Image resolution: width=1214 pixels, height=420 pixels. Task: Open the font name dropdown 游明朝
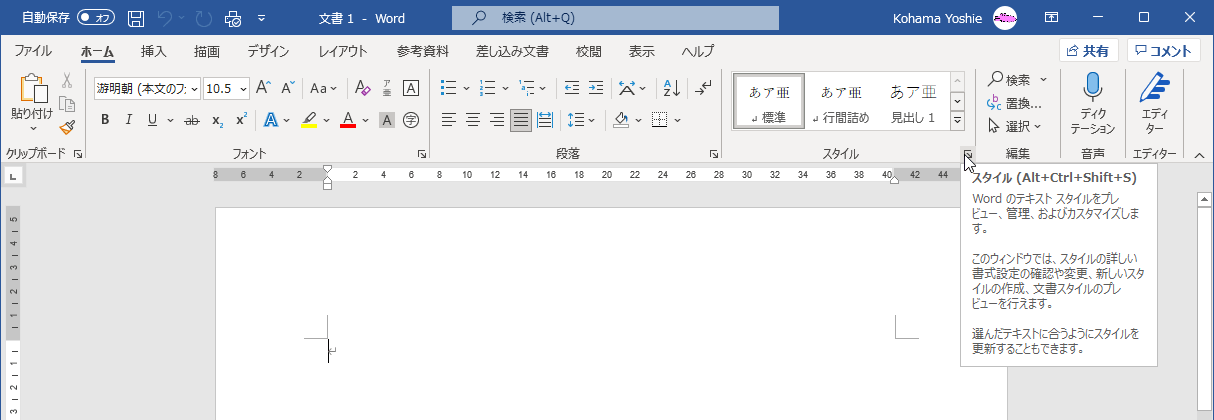coord(193,88)
